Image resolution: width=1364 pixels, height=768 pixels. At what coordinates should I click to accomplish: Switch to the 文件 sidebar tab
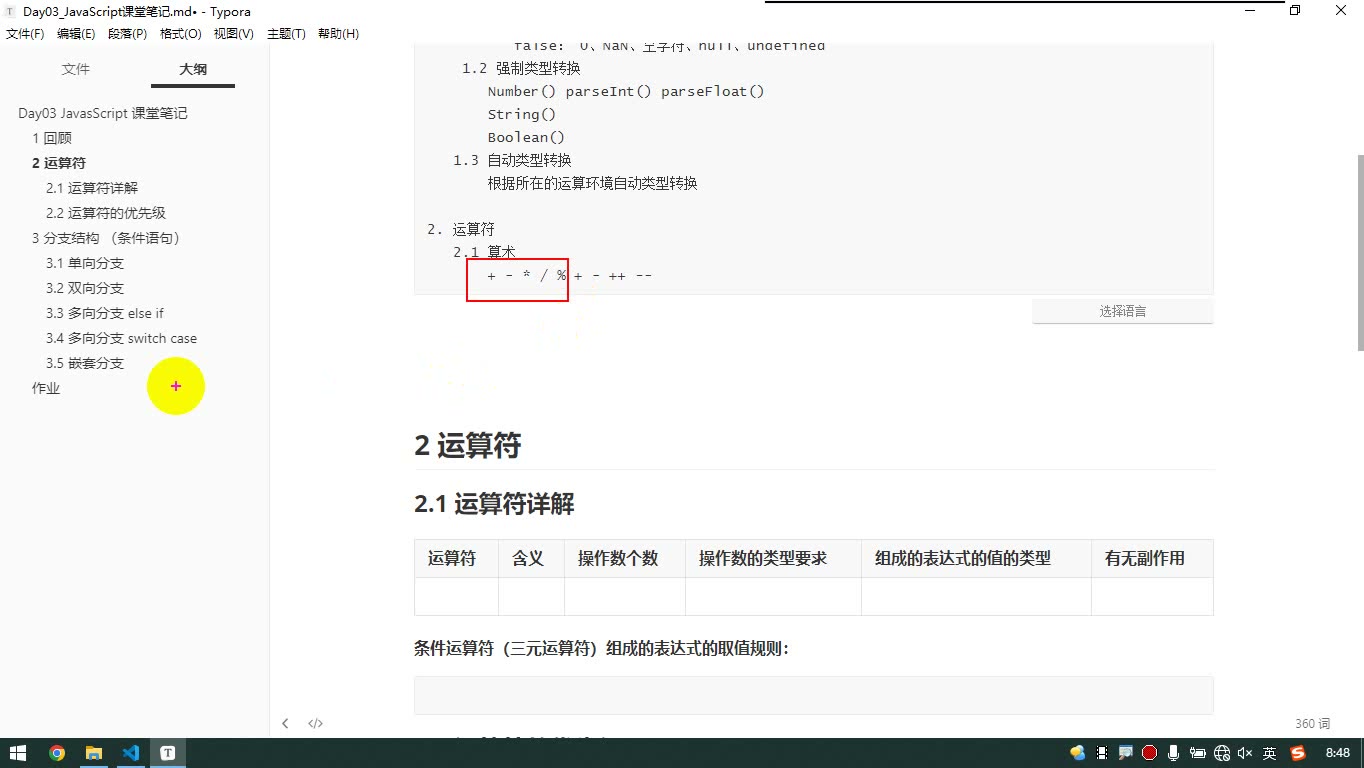(x=76, y=69)
